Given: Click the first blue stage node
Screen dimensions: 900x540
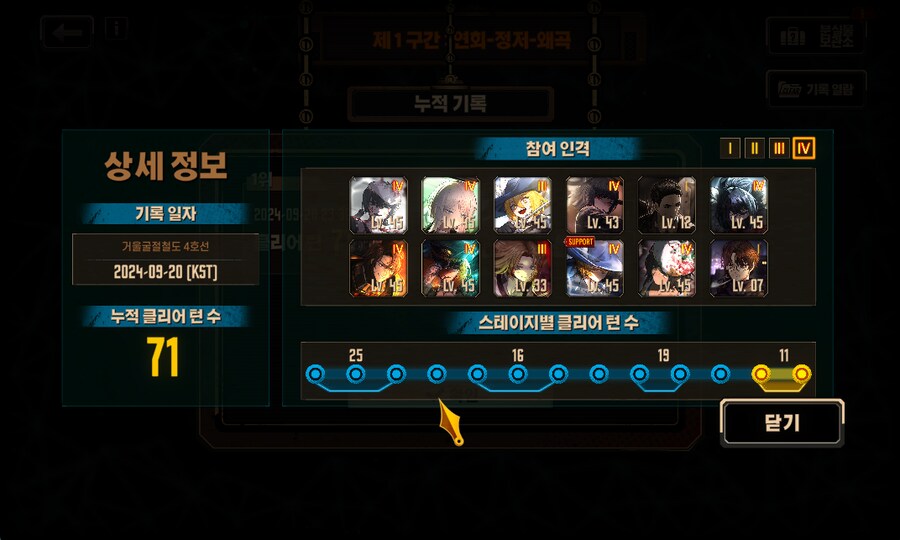Looking at the screenshot, I should [315, 374].
